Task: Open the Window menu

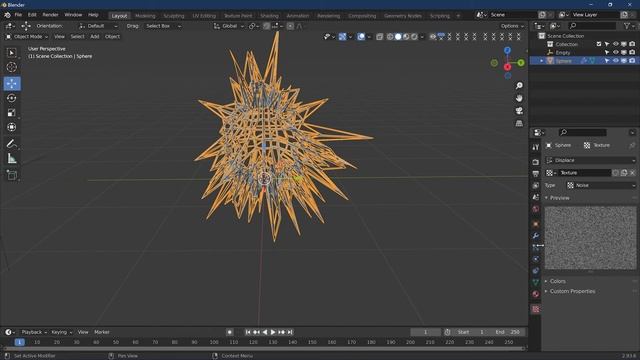Action: tap(73, 15)
